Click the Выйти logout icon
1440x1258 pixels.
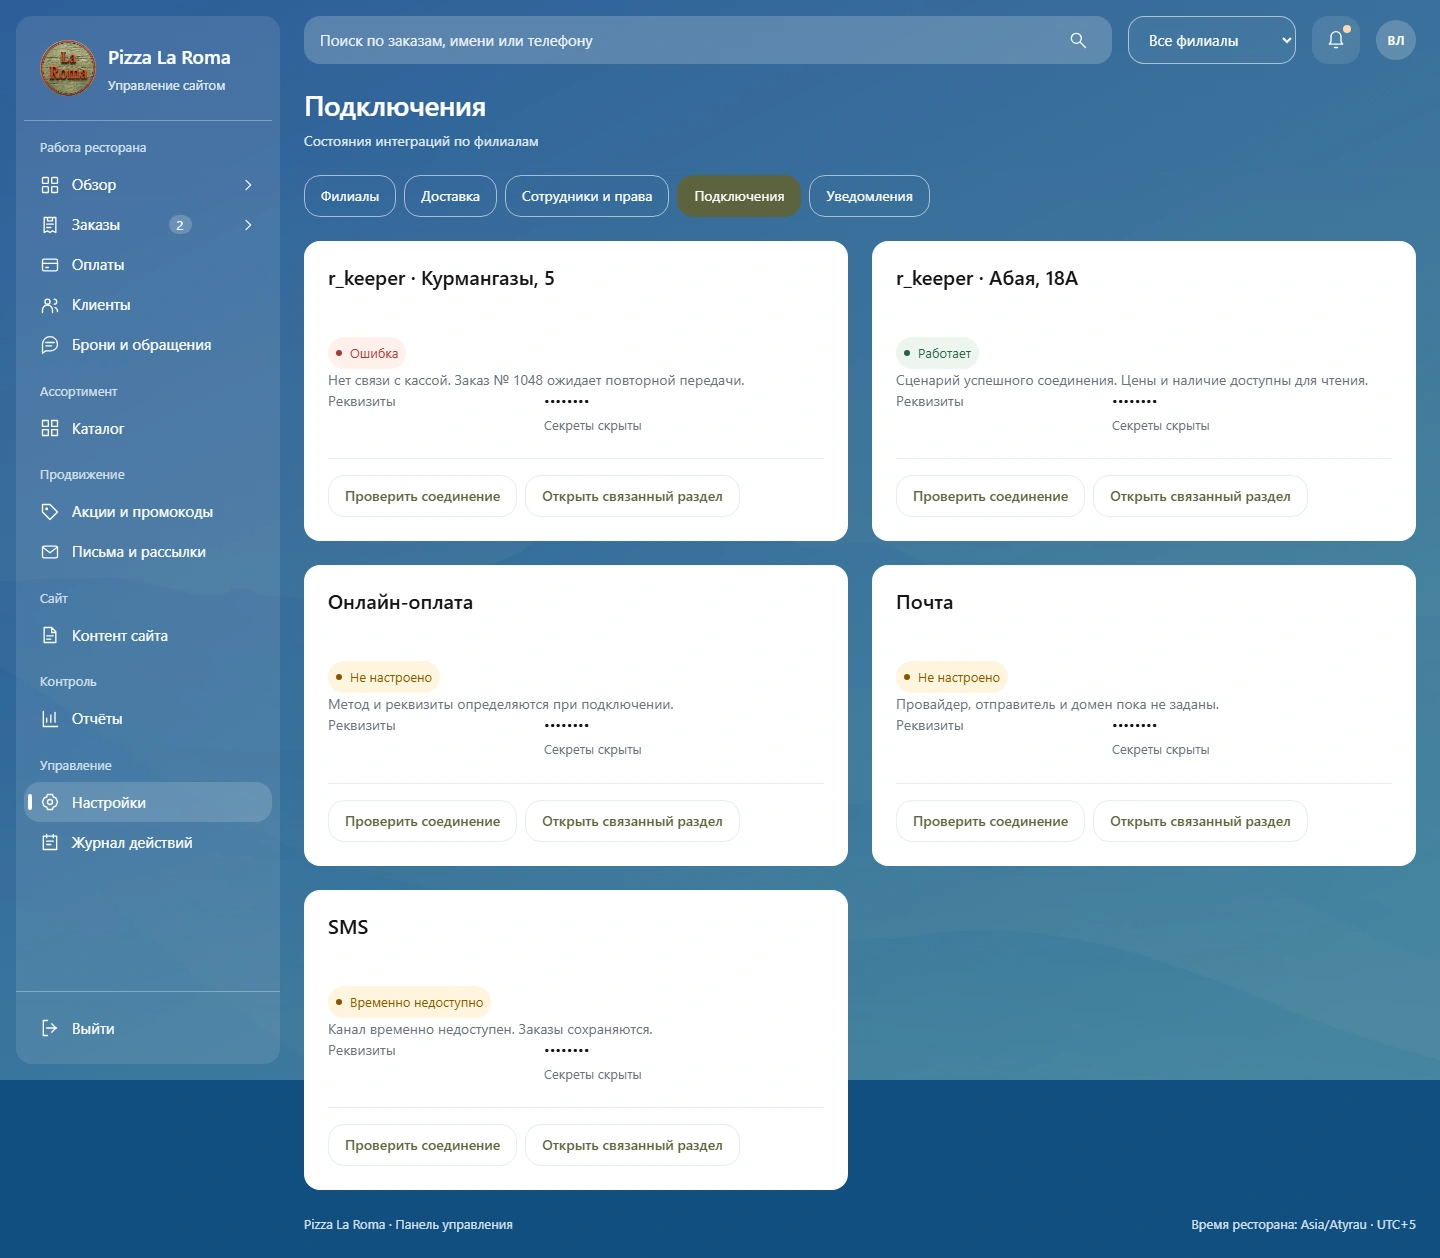(50, 1029)
